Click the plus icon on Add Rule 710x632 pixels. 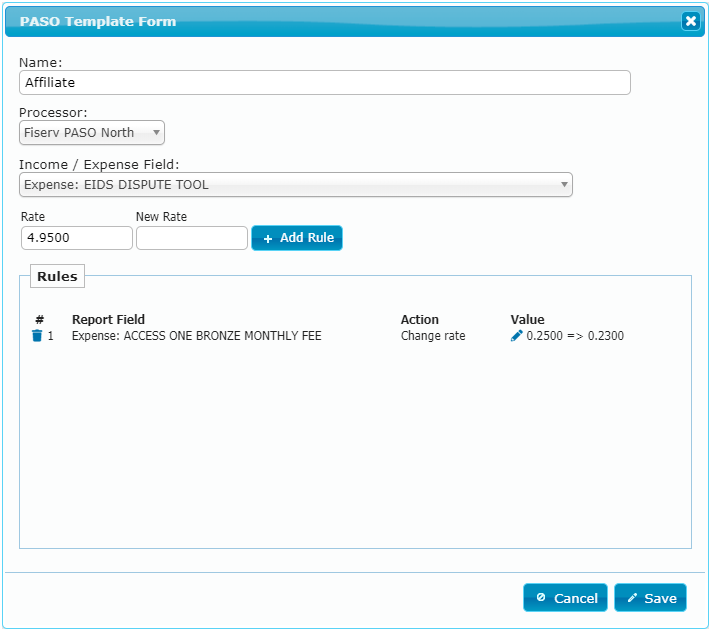click(x=268, y=239)
